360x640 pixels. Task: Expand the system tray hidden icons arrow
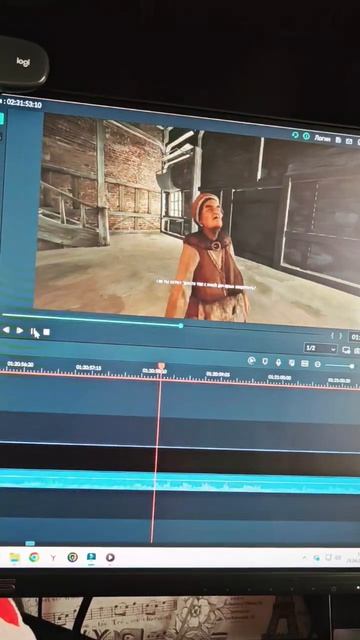pyautogui.click(x=304, y=557)
